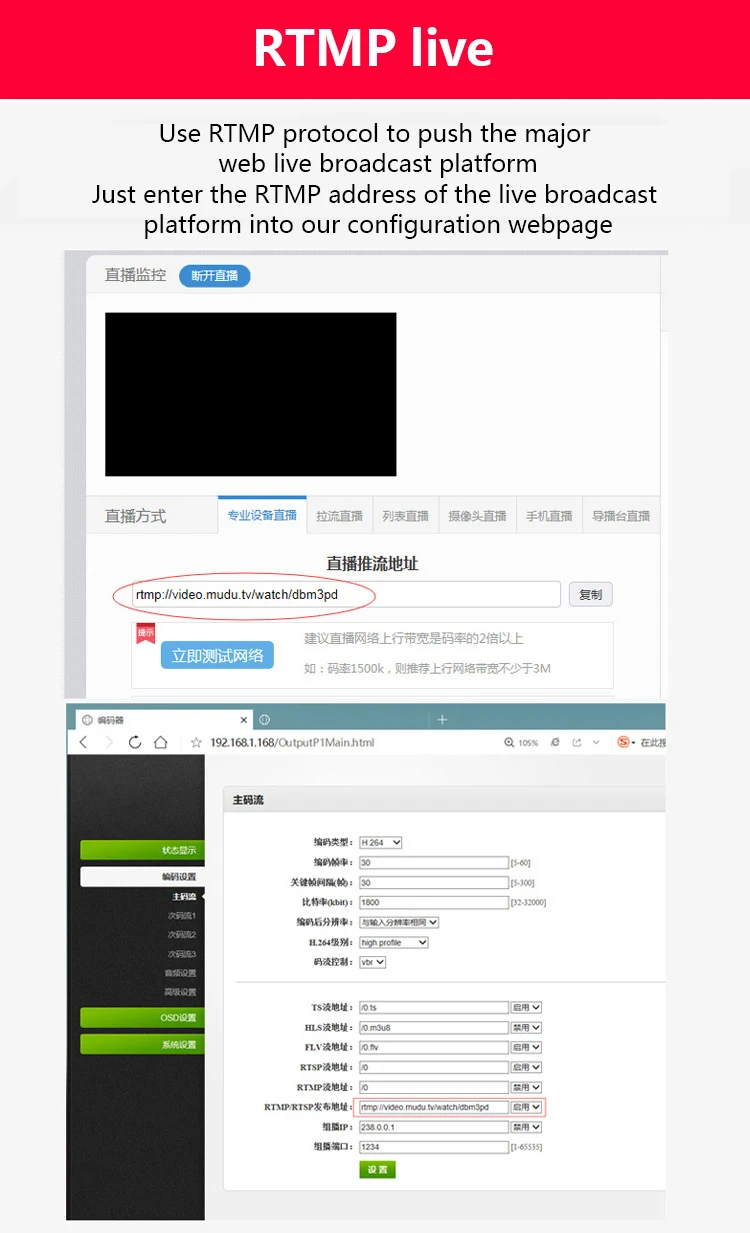Screen dimensions: 750x1233
Task: Click the 编码帧率 field
Action: click(433, 862)
